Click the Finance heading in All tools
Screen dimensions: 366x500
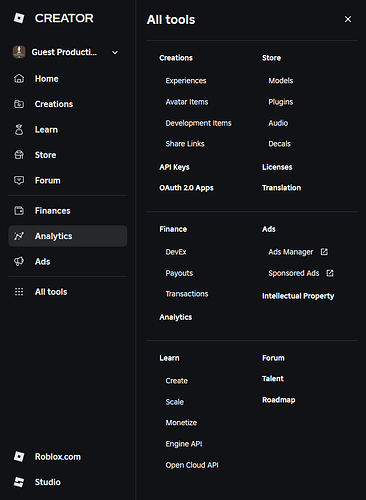(x=173, y=229)
